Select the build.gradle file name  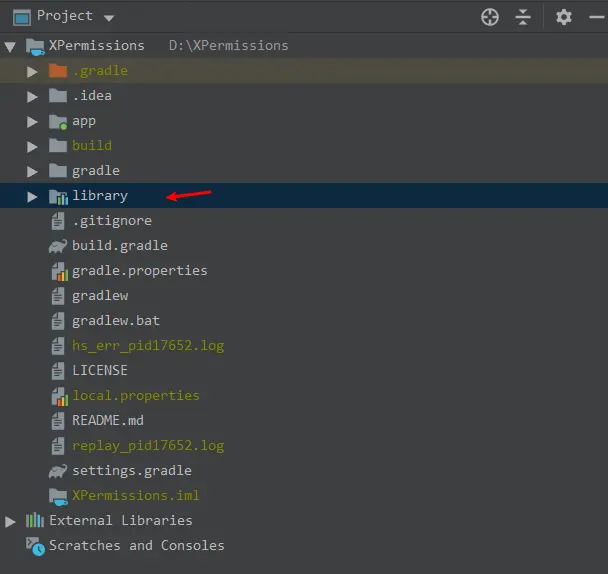click(x=120, y=246)
